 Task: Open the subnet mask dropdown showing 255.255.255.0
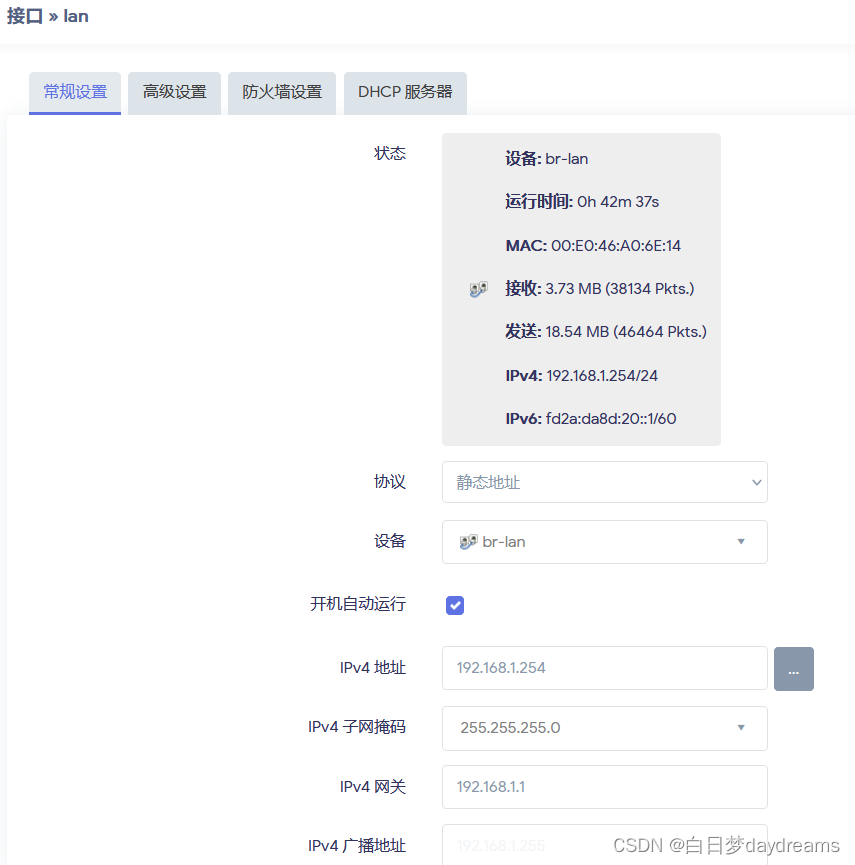tap(604, 728)
